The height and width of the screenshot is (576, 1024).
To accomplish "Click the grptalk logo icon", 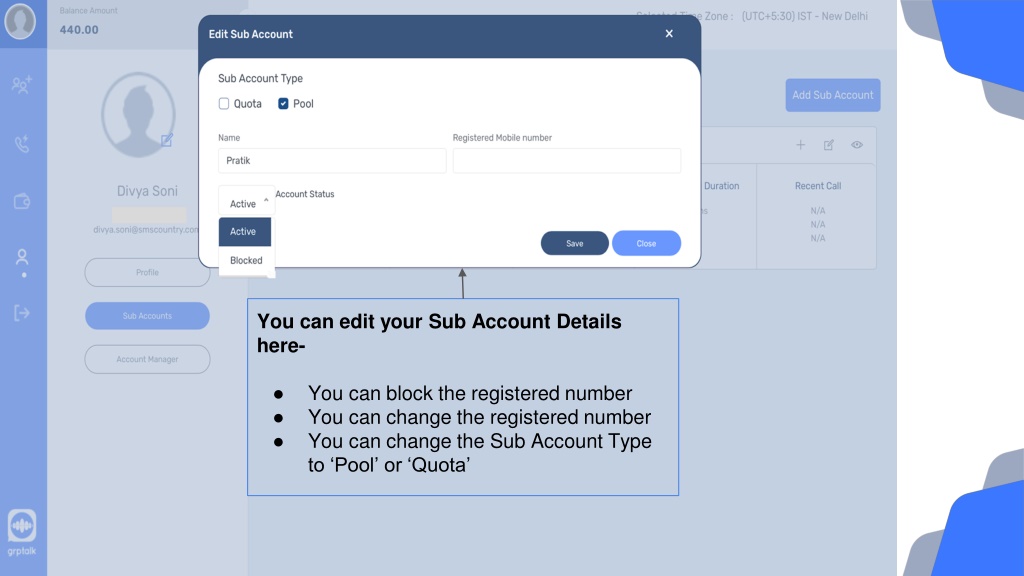I will [x=22, y=526].
